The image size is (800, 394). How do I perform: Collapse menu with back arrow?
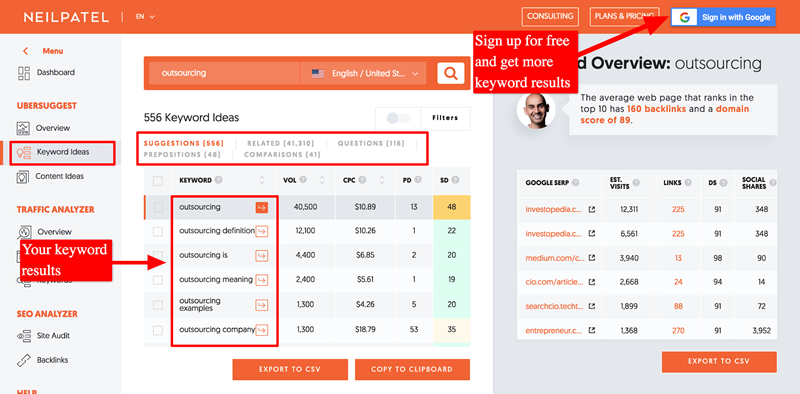(26, 51)
